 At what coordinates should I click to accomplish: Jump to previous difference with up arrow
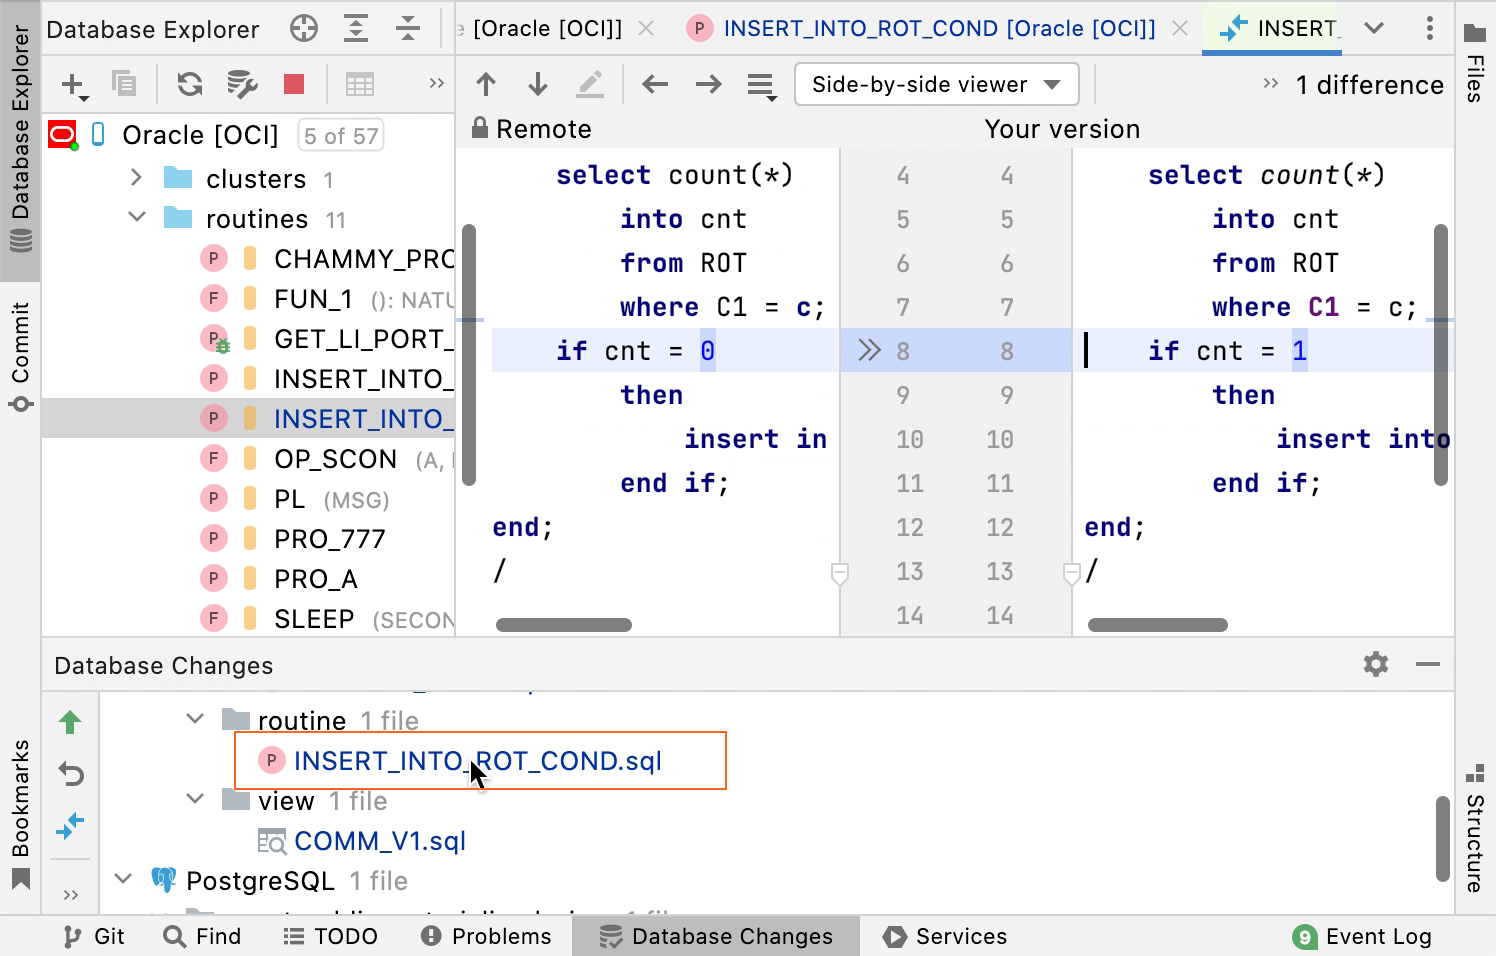(486, 84)
